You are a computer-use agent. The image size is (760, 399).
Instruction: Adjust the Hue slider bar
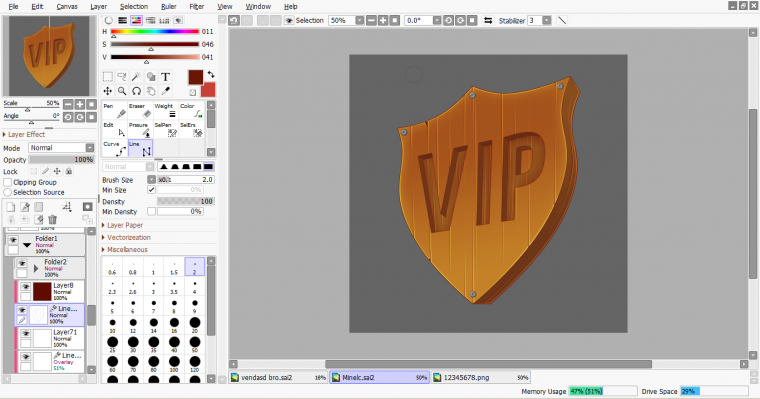(155, 32)
